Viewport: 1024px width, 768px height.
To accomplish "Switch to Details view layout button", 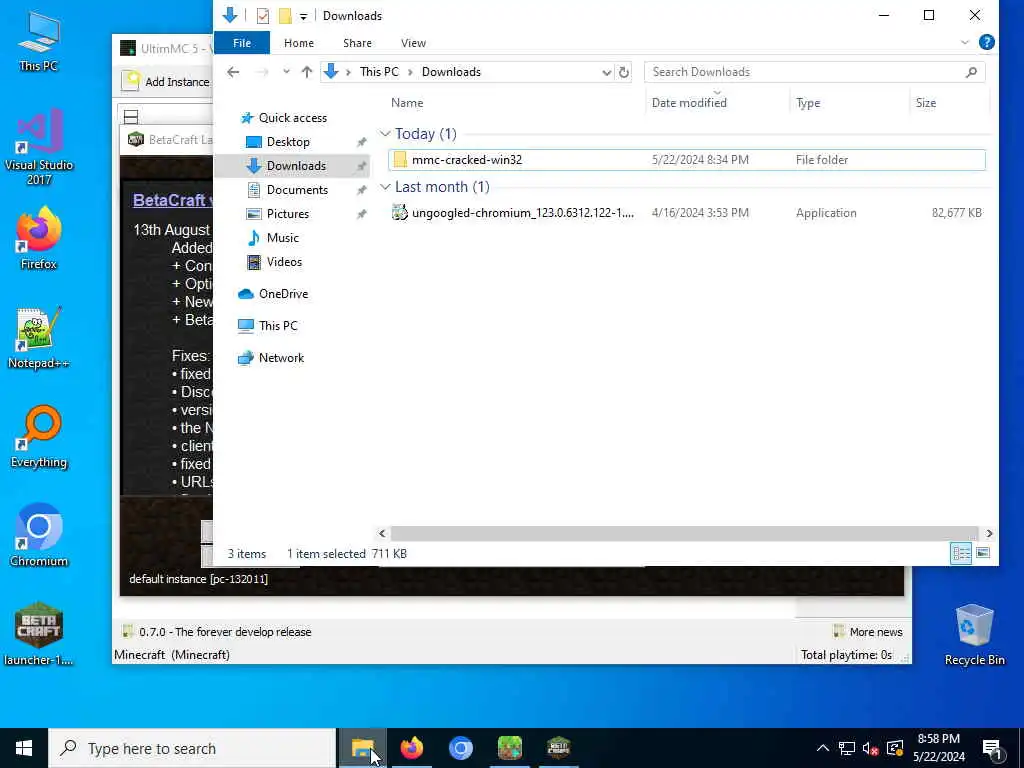I will coord(961,554).
